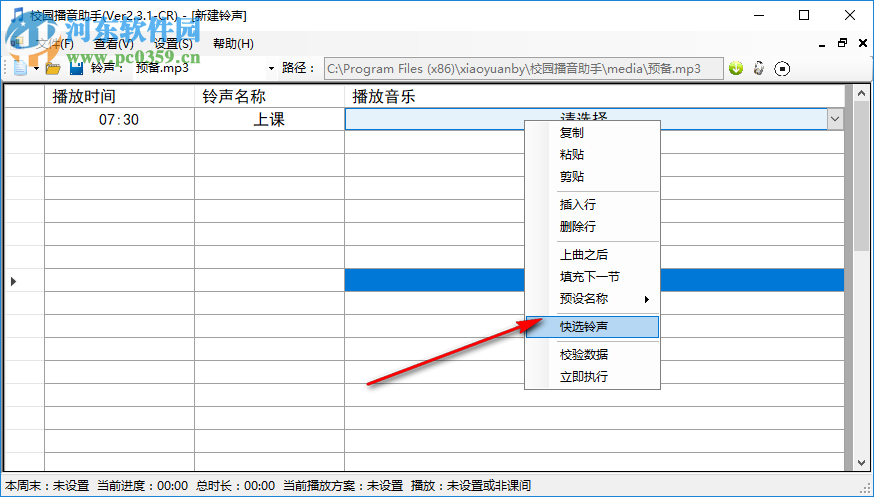Open the 帮助(H) menu

point(234,43)
